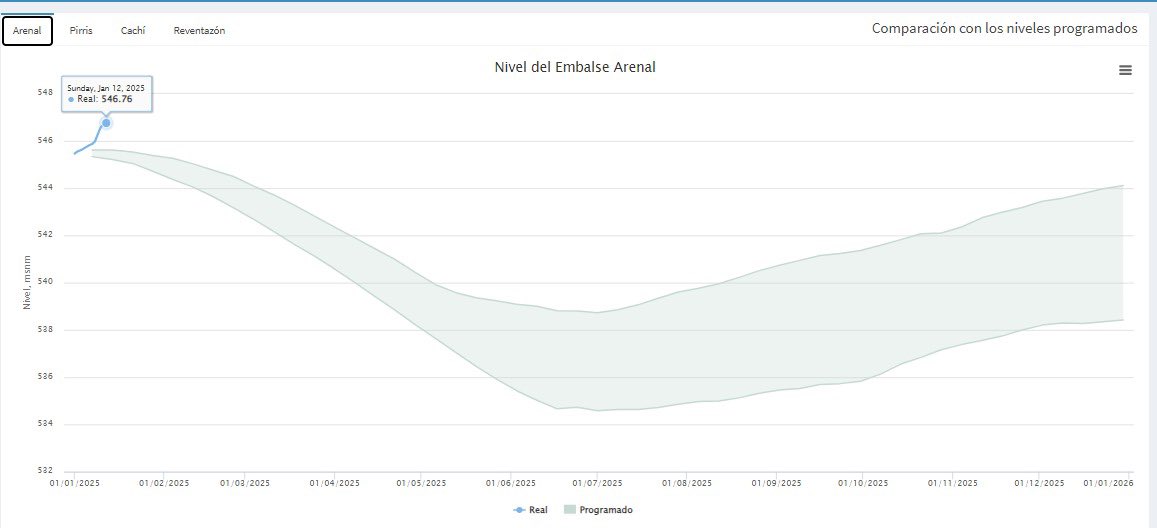1157x528 pixels.
Task: Switch to the Pirris tab
Action: (81, 31)
